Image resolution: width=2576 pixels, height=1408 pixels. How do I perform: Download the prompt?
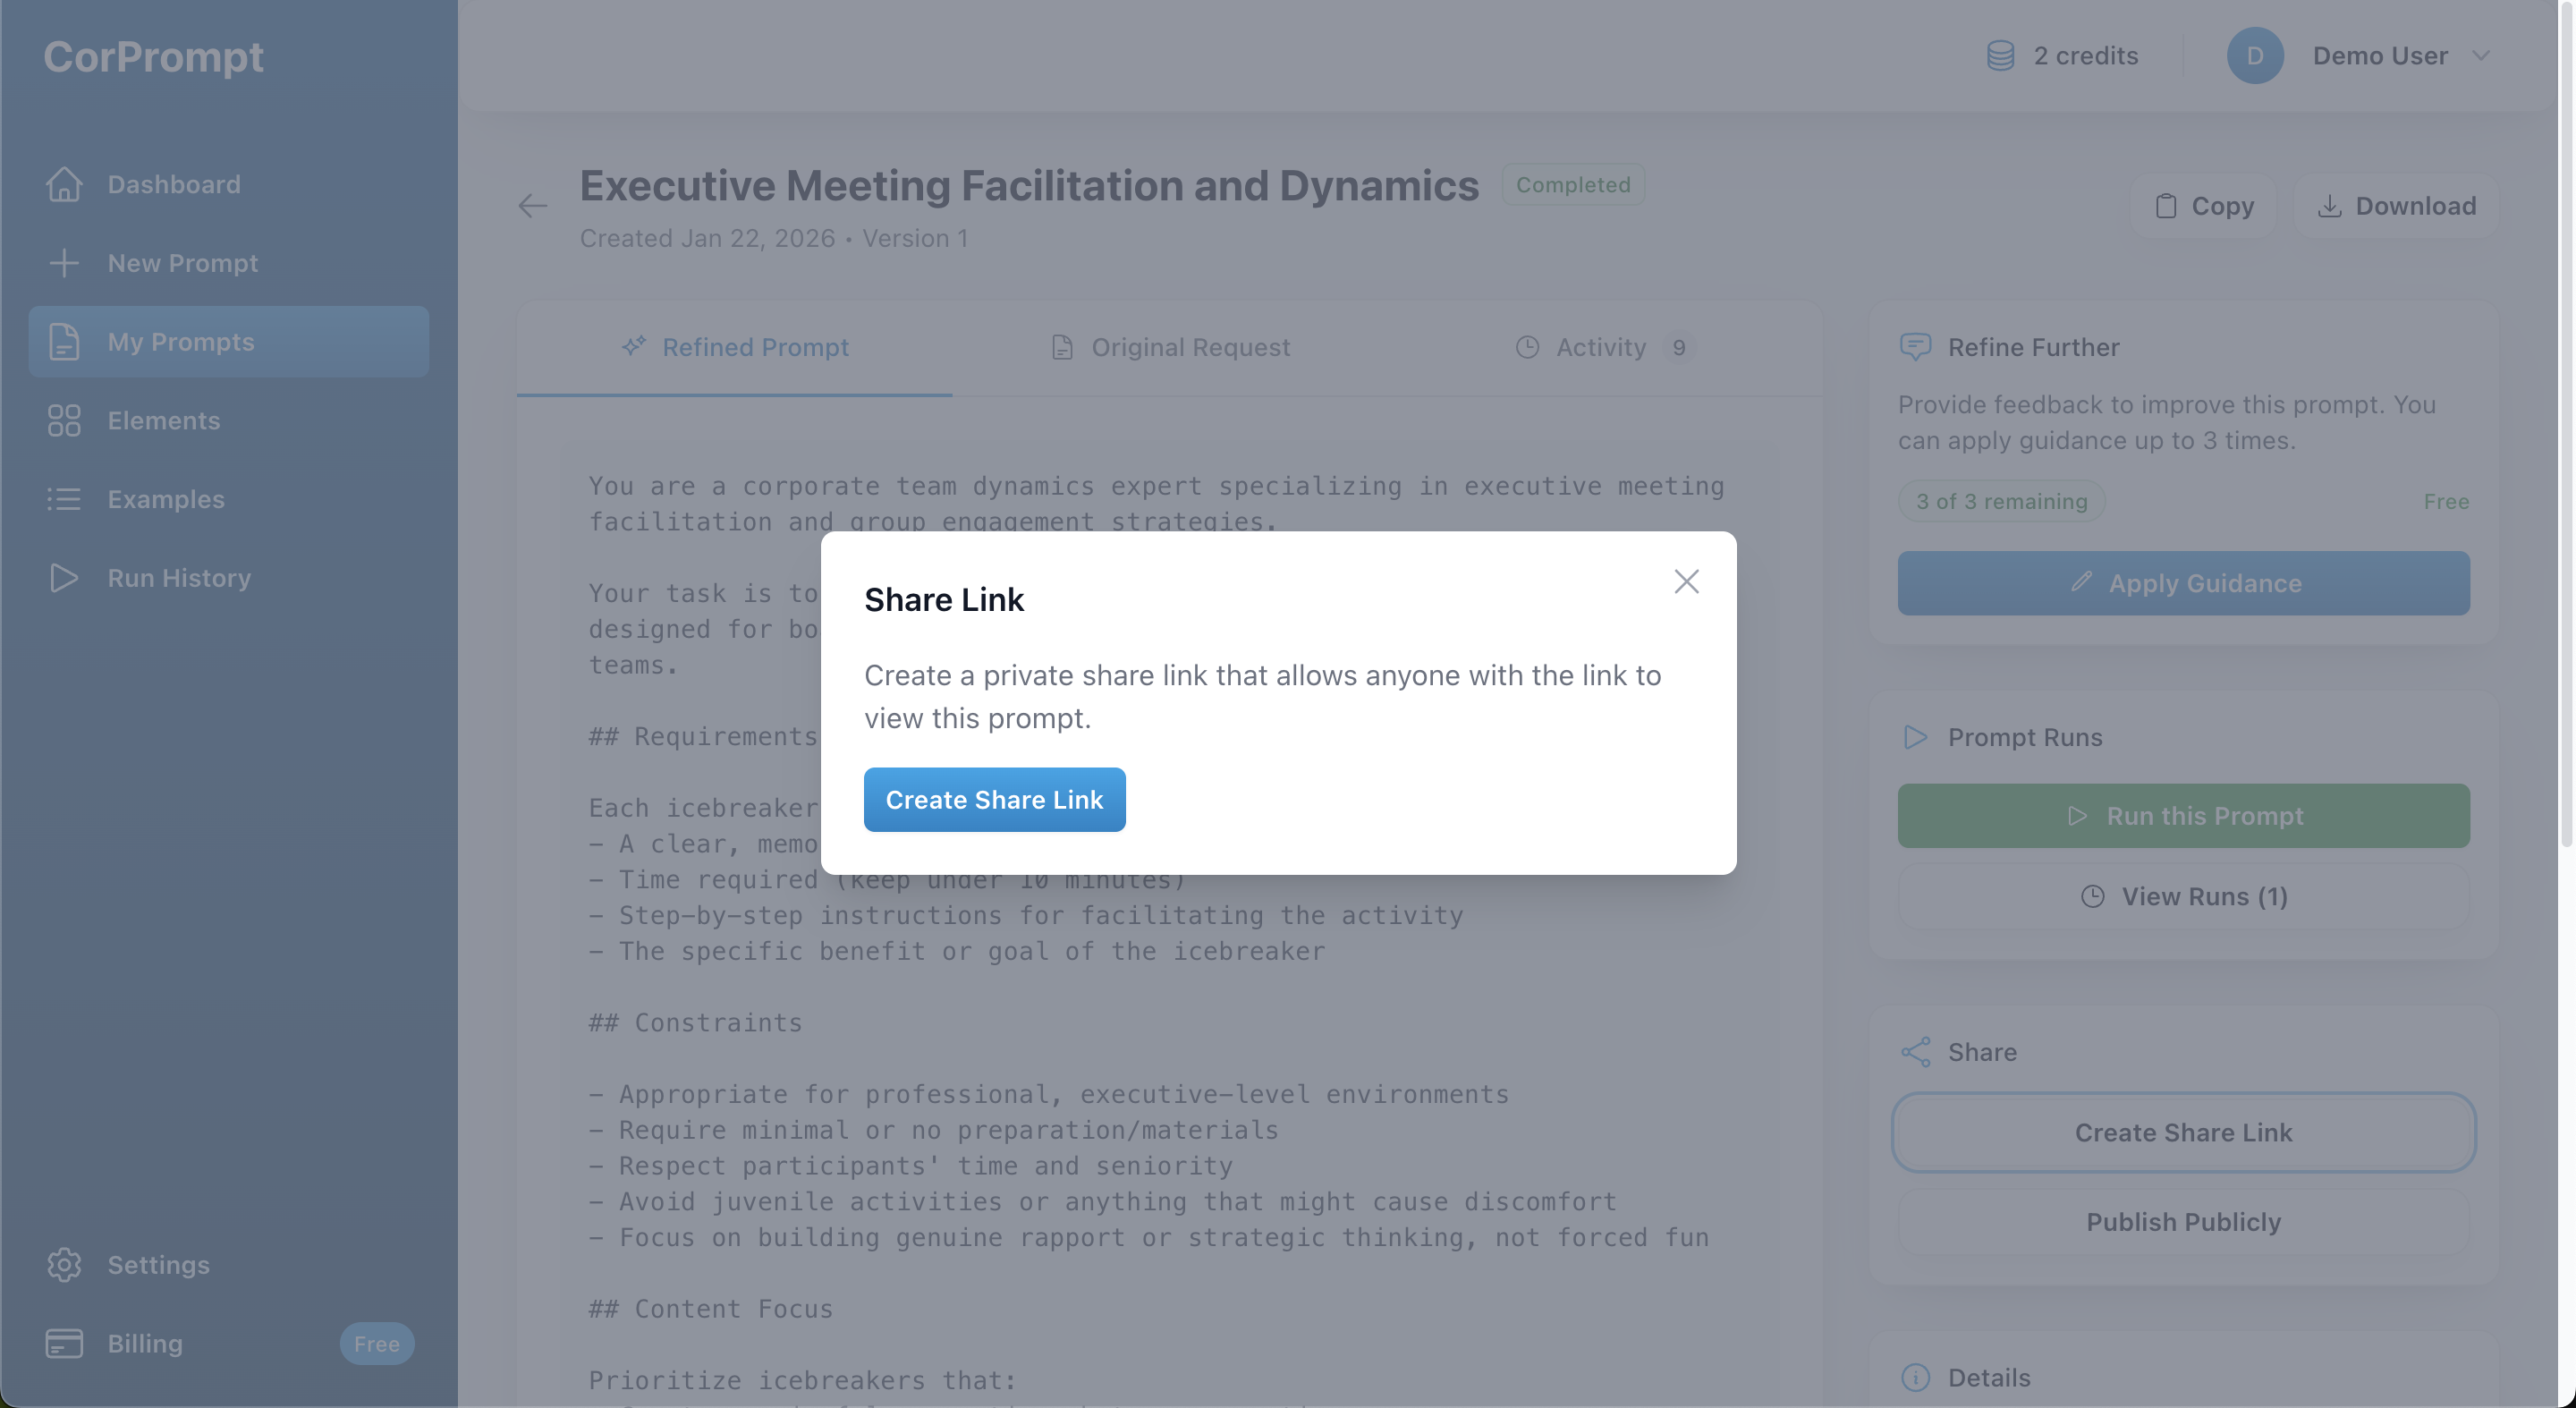[x=2396, y=206]
